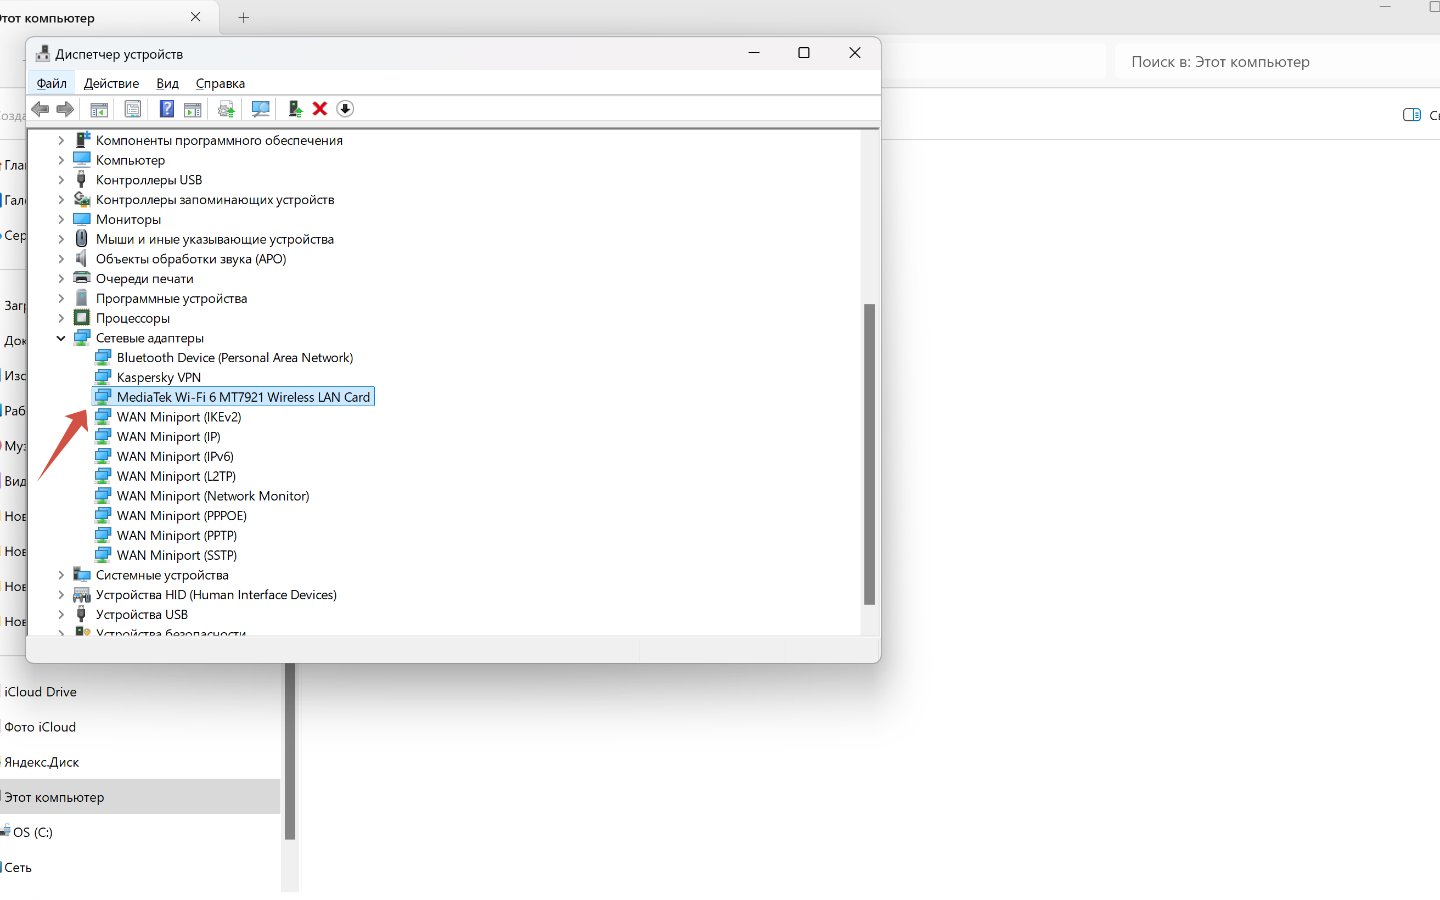The width and height of the screenshot is (1440, 900).
Task: Toggle the details pane icon in Explorer window
Action: [1412, 115]
